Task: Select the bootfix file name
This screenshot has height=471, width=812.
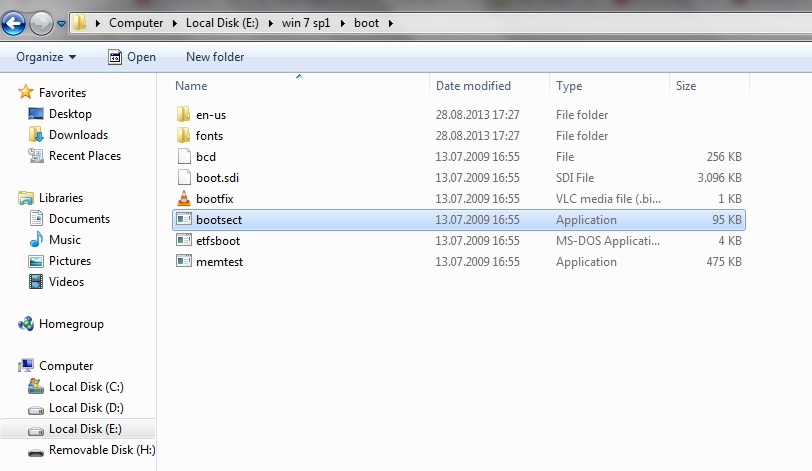Action: click(214, 199)
